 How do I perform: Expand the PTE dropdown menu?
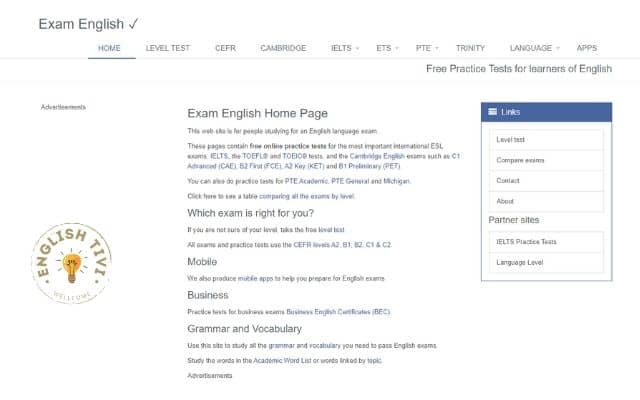[427, 48]
